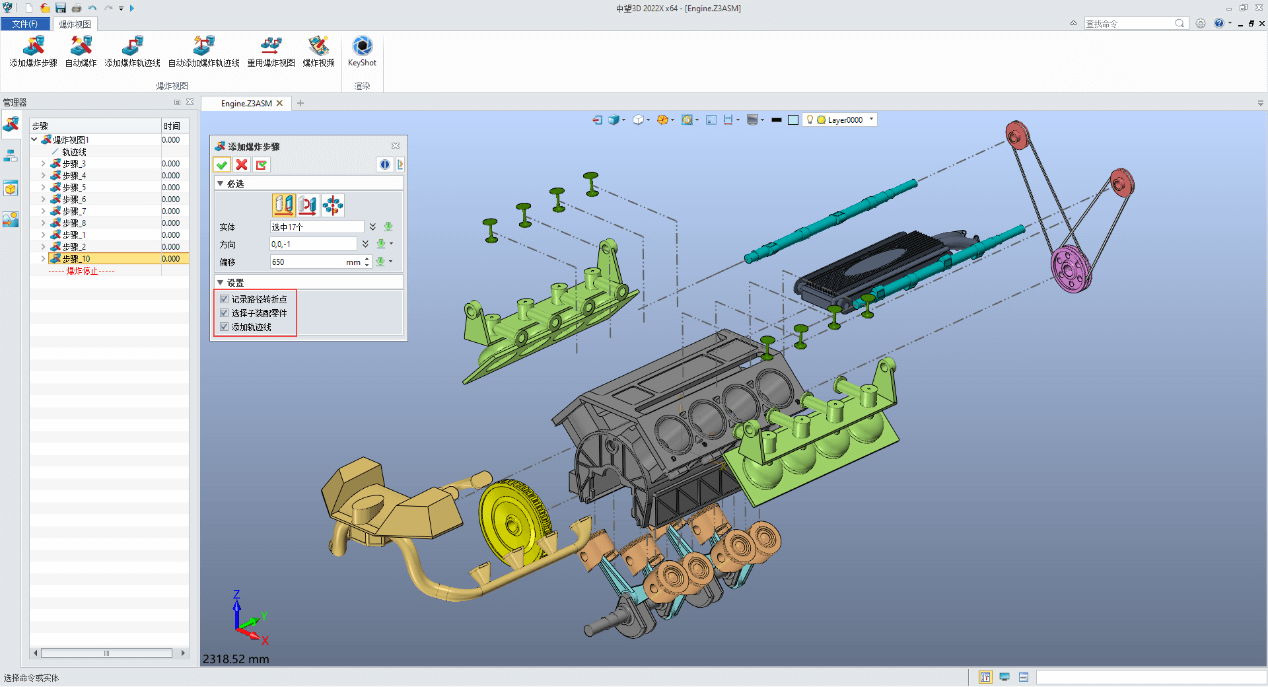Switch to the Engine.Z3ASM document tab
The width and height of the screenshot is (1268, 687).
246,103
